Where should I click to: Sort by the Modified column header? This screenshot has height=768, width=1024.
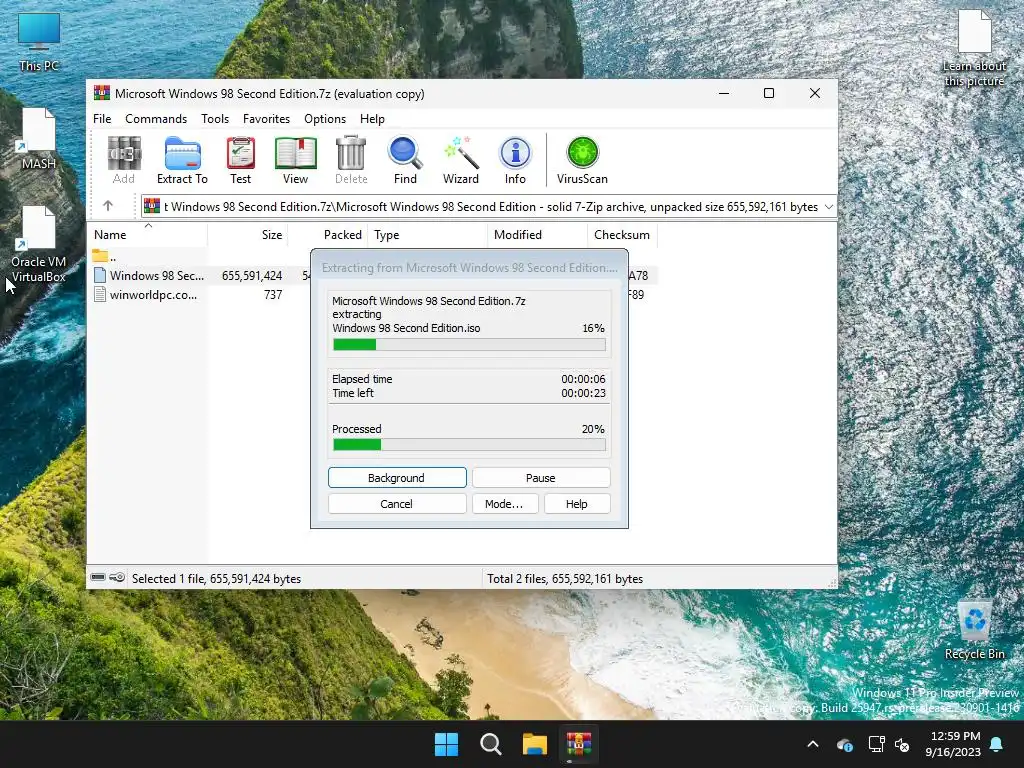(537, 235)
